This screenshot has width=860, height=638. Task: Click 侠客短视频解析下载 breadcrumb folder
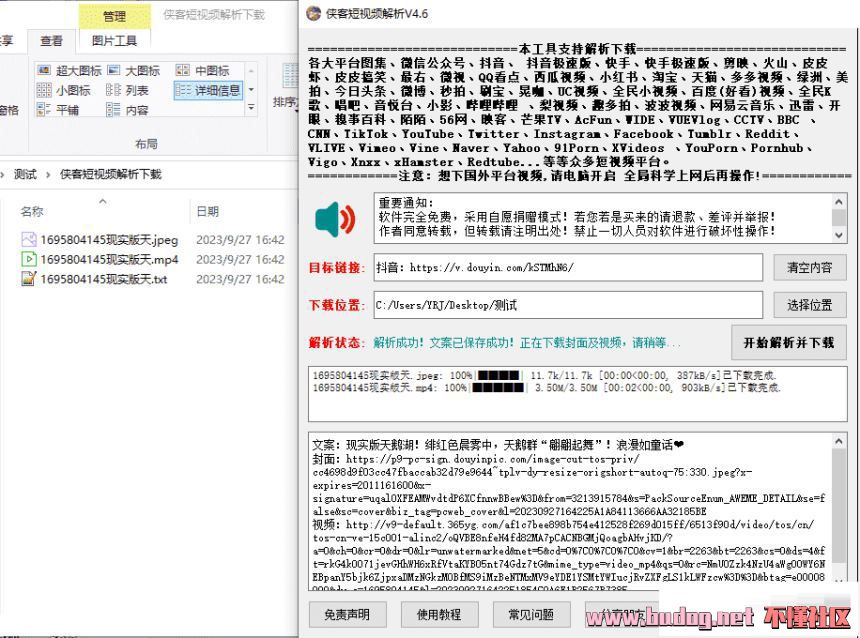(110, 174)
